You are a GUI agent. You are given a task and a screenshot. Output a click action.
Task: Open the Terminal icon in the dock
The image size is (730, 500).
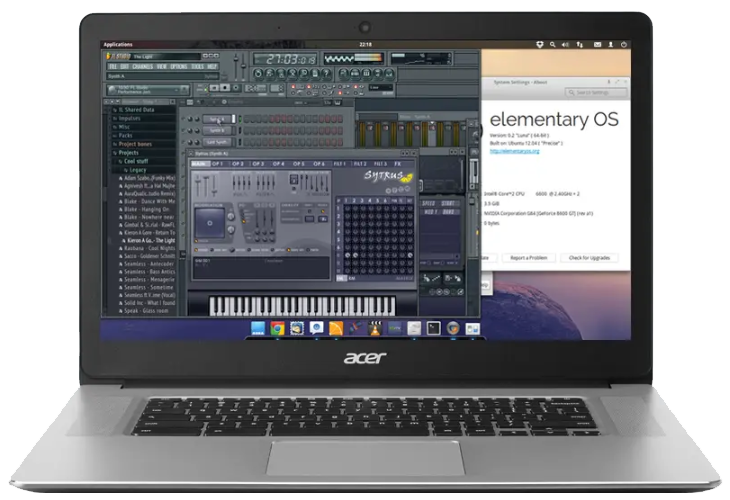(433, 329)
